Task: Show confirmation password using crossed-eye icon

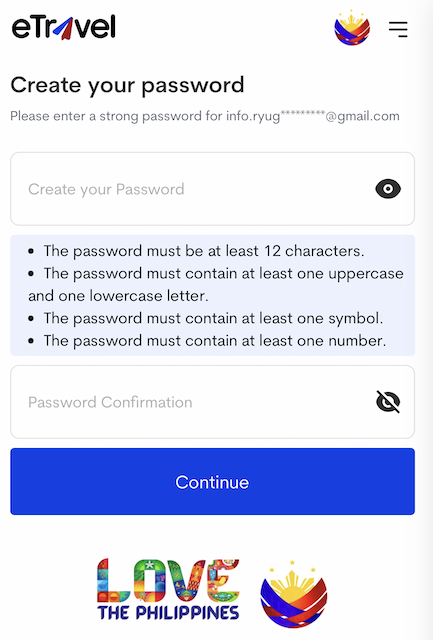Action: pyautogui.click(x=388, y=402)
